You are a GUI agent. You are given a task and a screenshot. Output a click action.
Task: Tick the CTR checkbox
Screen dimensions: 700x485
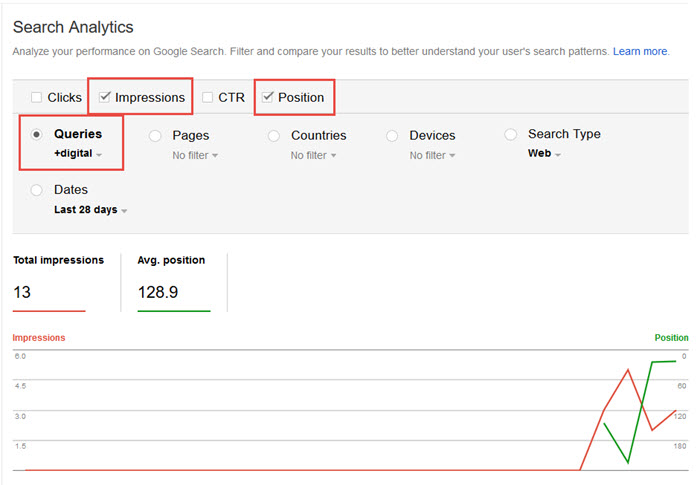point(208,98)
